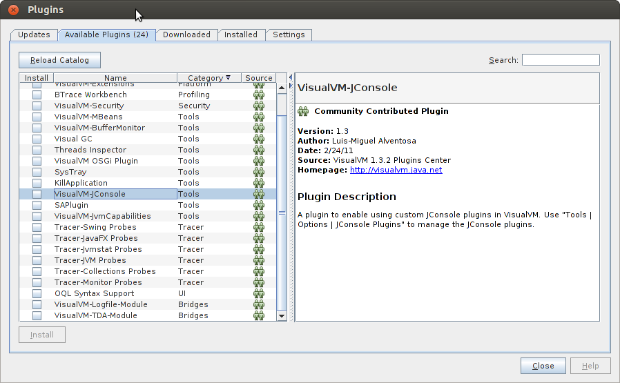The width and height of the screenshot is (620, 383).
Task: Sort by the Category column header arrow
Action: point(228,77)
